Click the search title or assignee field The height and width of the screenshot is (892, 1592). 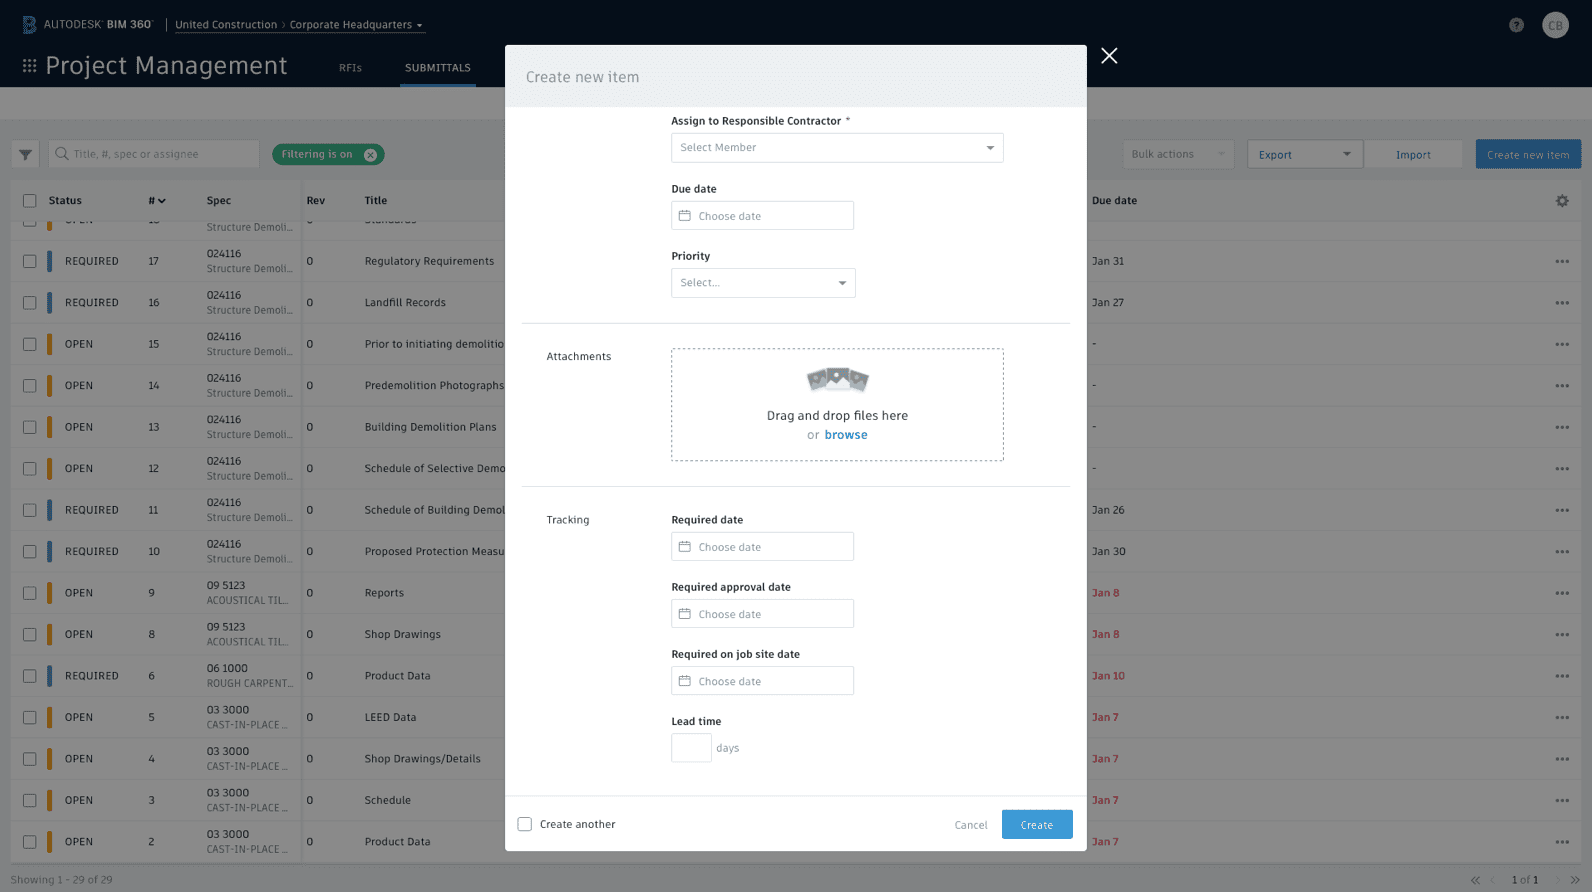154,154
